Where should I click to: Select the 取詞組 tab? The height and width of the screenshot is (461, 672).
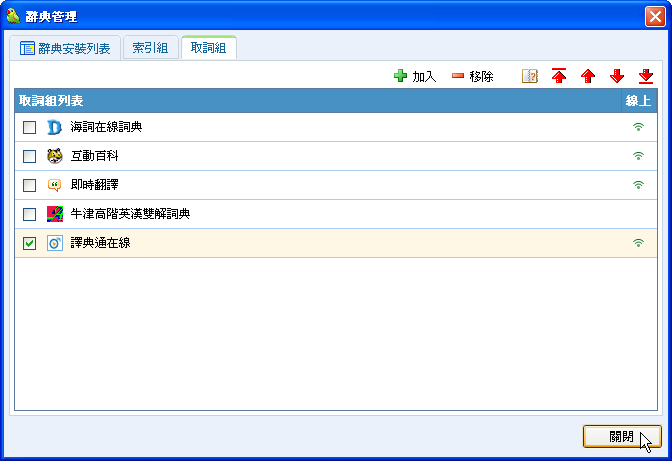pyautogui.click(x=209, y=48)
